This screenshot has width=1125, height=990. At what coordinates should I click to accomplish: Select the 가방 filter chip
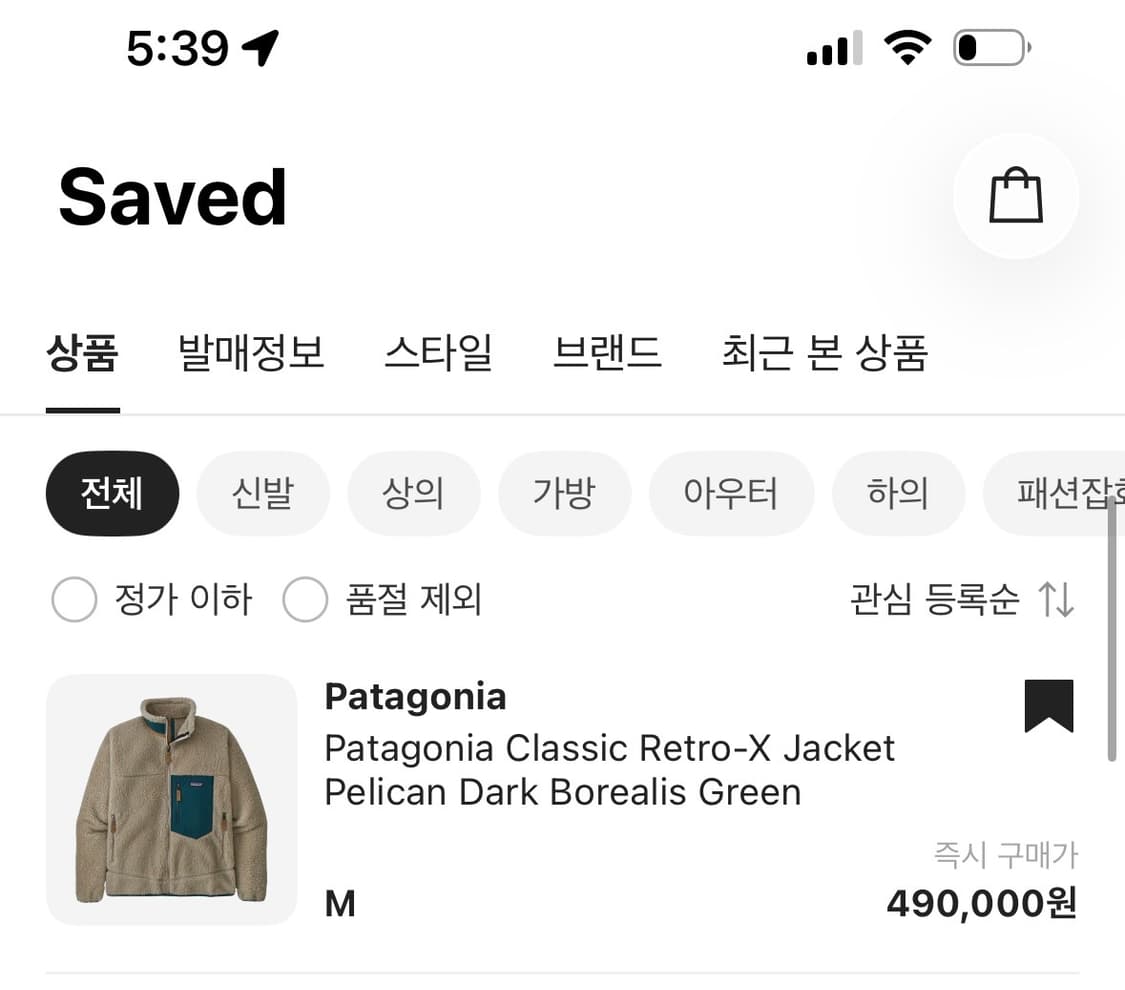(x=565, y=493)
